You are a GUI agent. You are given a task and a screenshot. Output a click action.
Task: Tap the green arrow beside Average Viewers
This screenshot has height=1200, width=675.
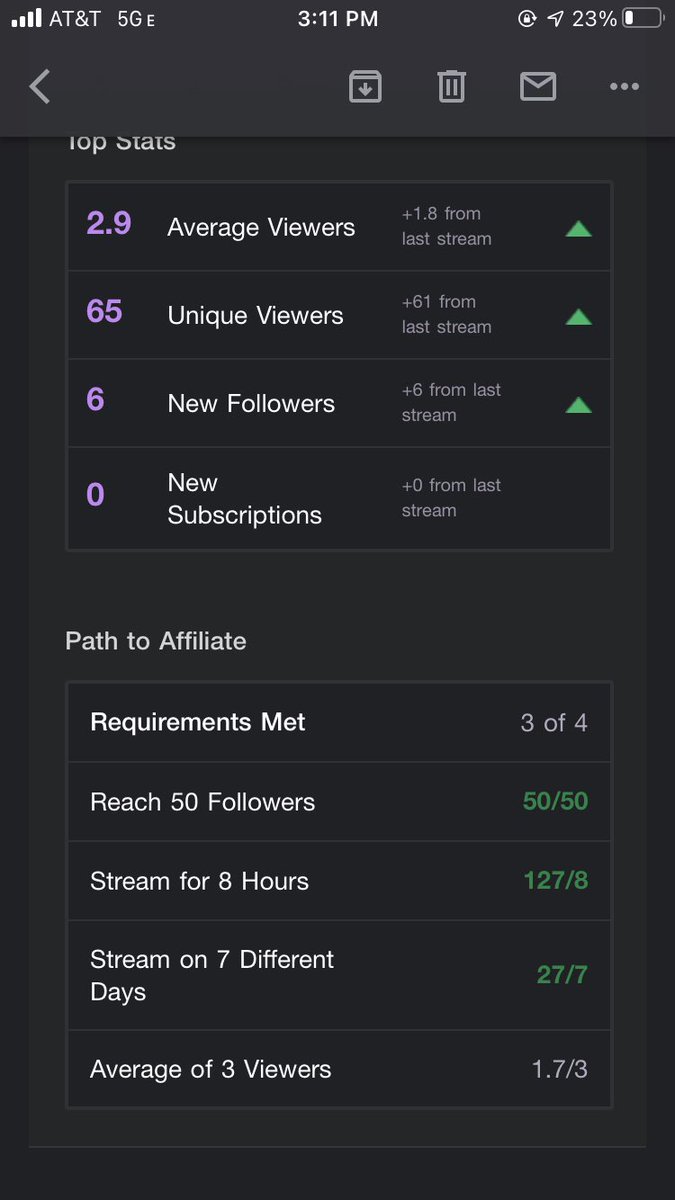tap(578, 229)
